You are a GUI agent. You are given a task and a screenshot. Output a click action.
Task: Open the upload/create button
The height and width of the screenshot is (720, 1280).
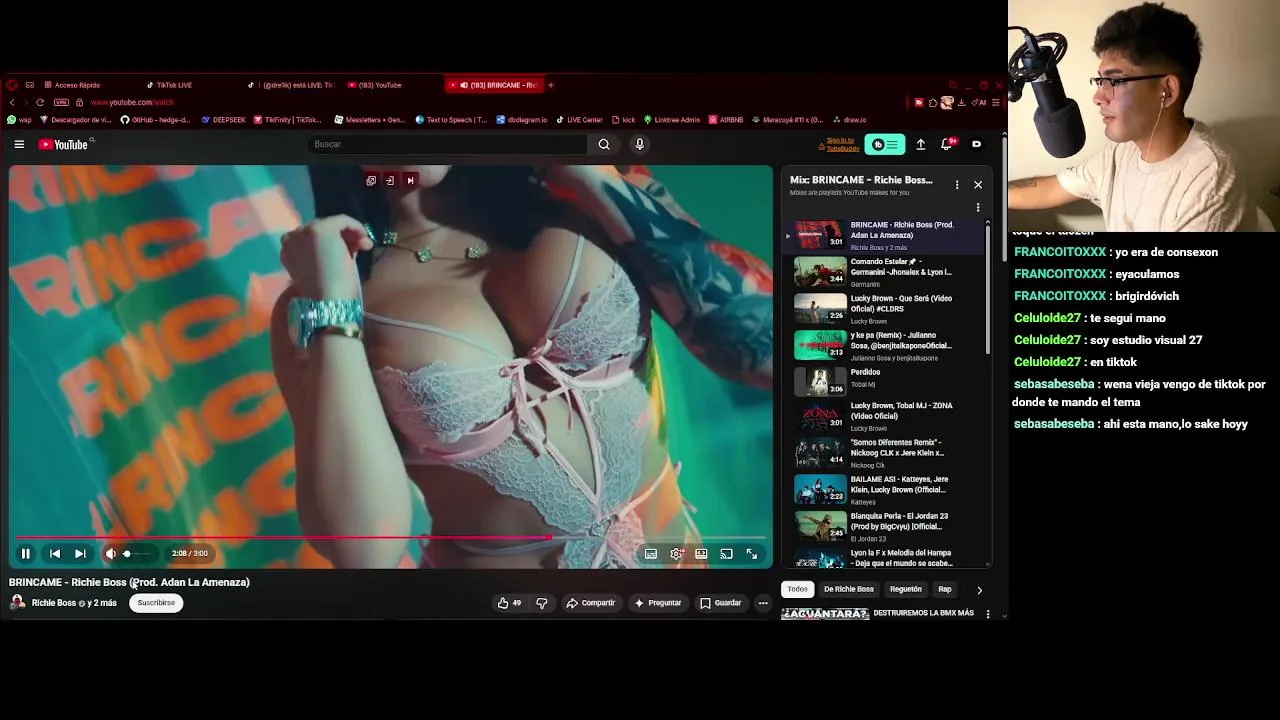pyautogui.click(x=921, y=144)
